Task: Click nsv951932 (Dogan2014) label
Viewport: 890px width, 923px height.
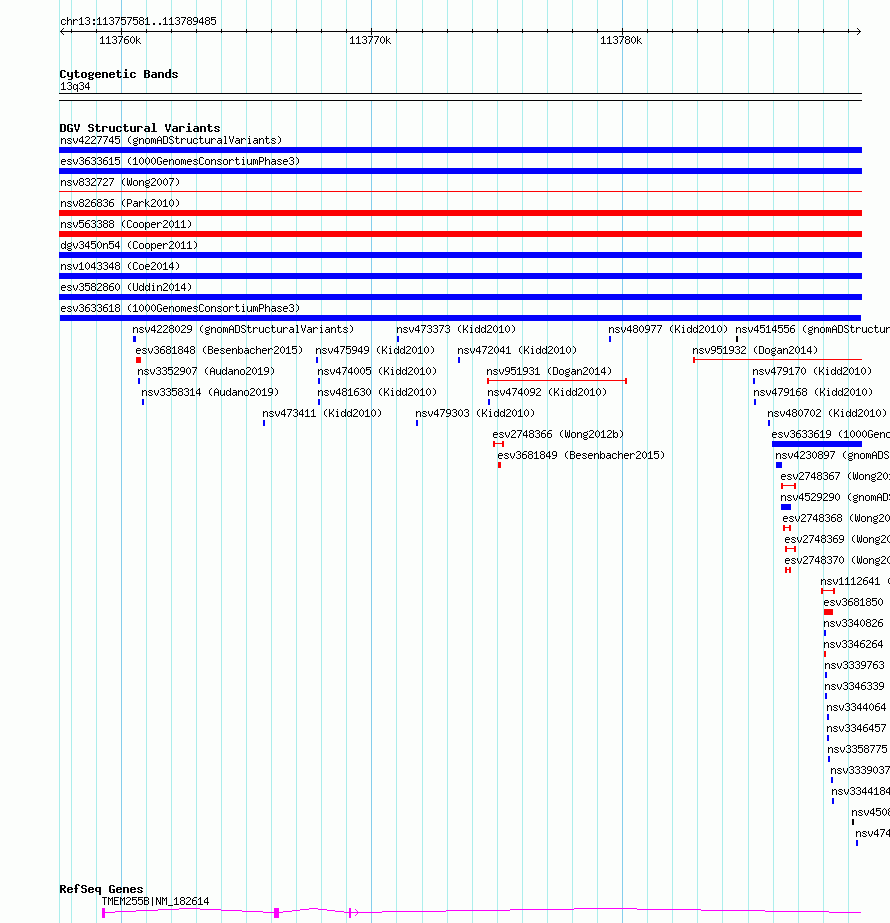Action: [x=755, y=350]
